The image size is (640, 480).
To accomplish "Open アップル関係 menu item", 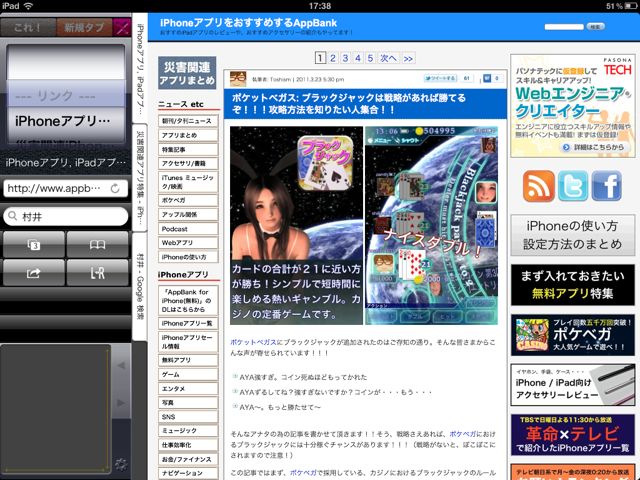I will tap(188, 215).
